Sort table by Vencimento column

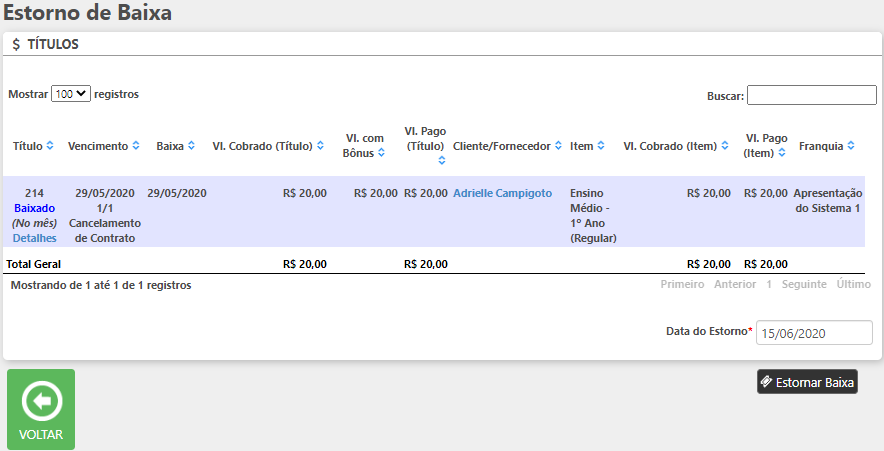136,146
